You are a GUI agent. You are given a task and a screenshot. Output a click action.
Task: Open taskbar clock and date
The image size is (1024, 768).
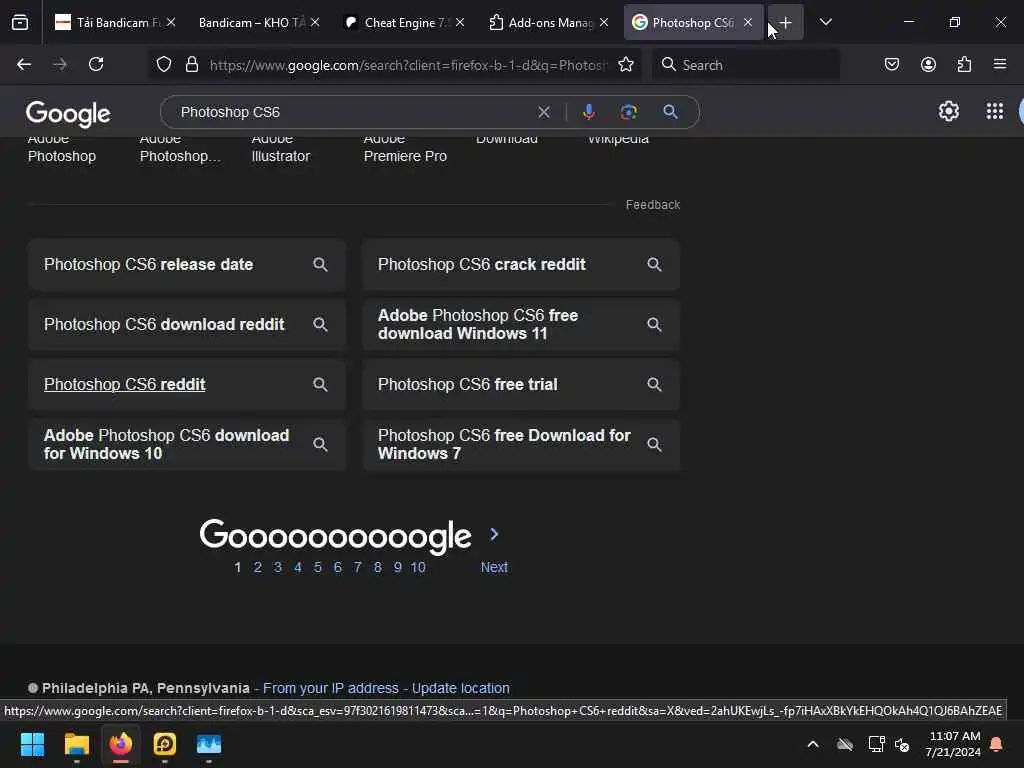(953, 744)
